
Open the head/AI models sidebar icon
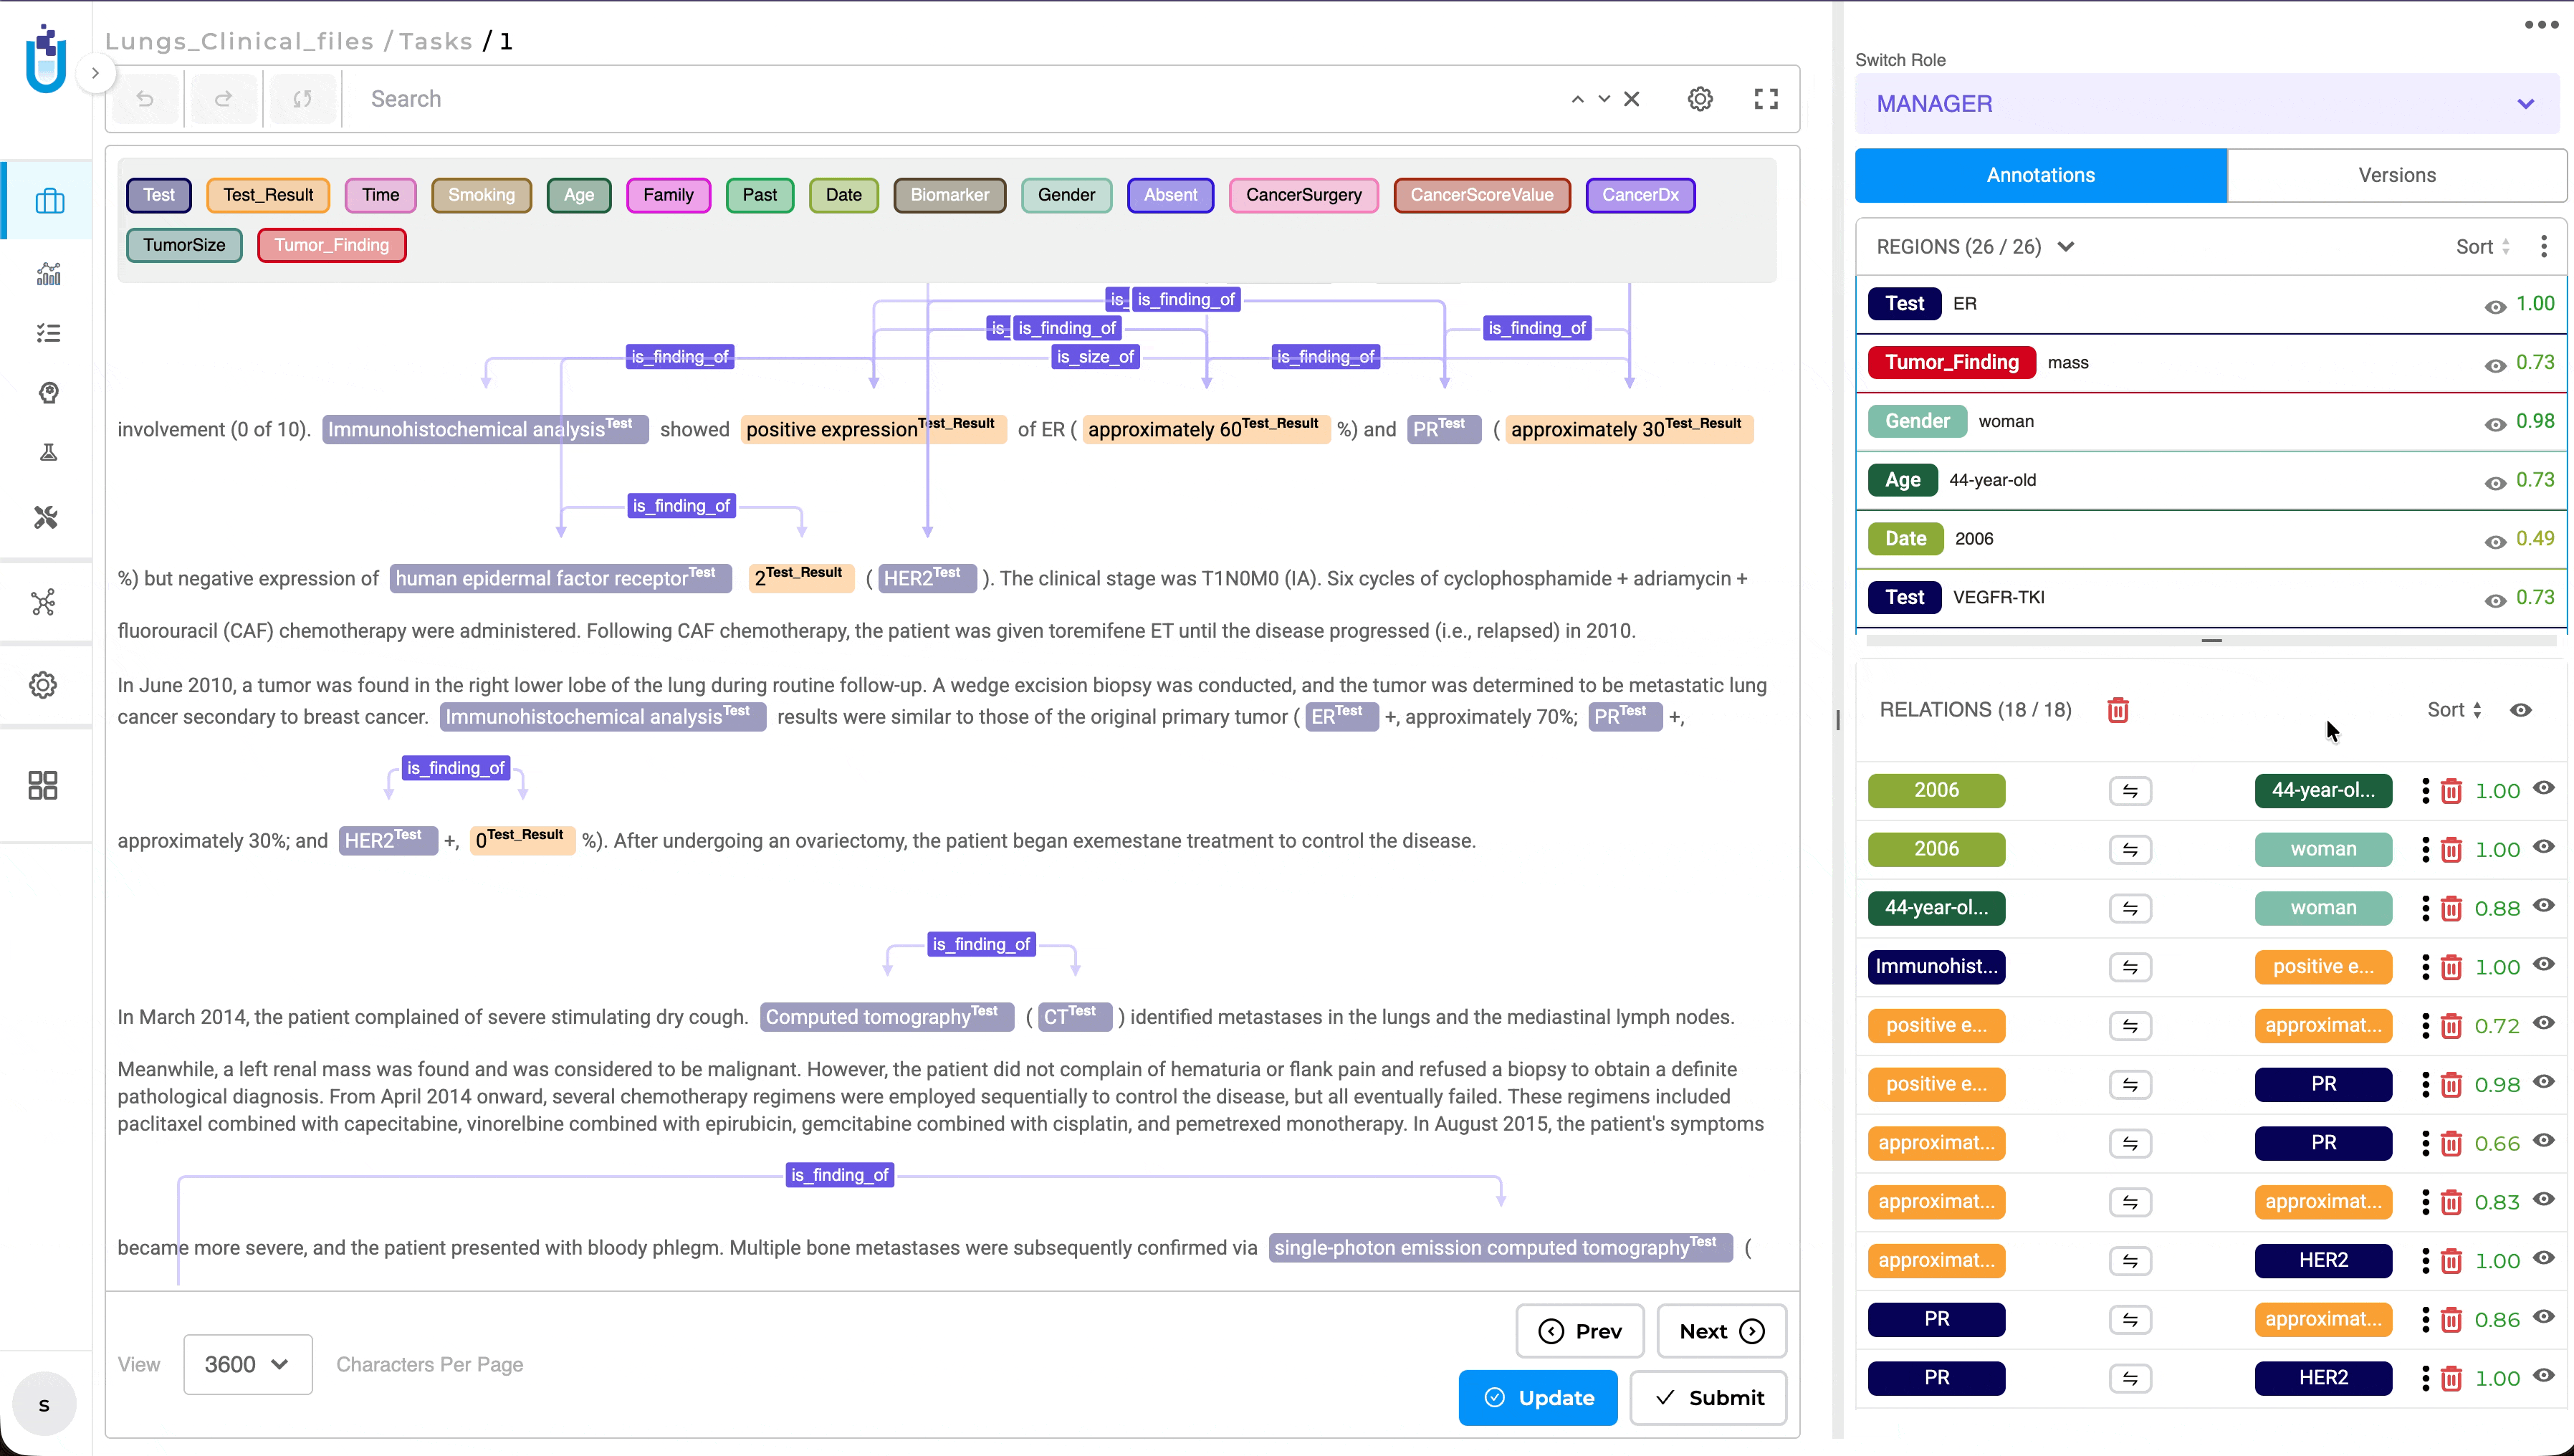[48, 392]
